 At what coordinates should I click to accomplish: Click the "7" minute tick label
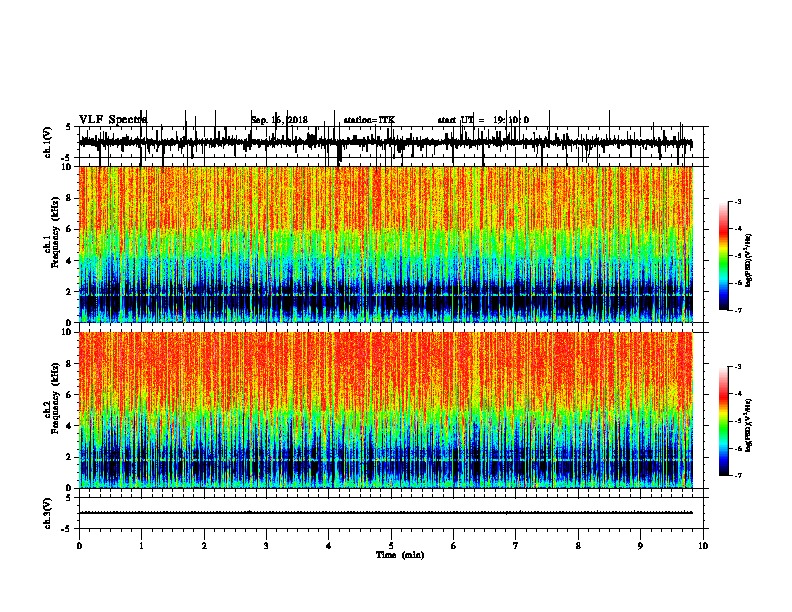point(516,546)
